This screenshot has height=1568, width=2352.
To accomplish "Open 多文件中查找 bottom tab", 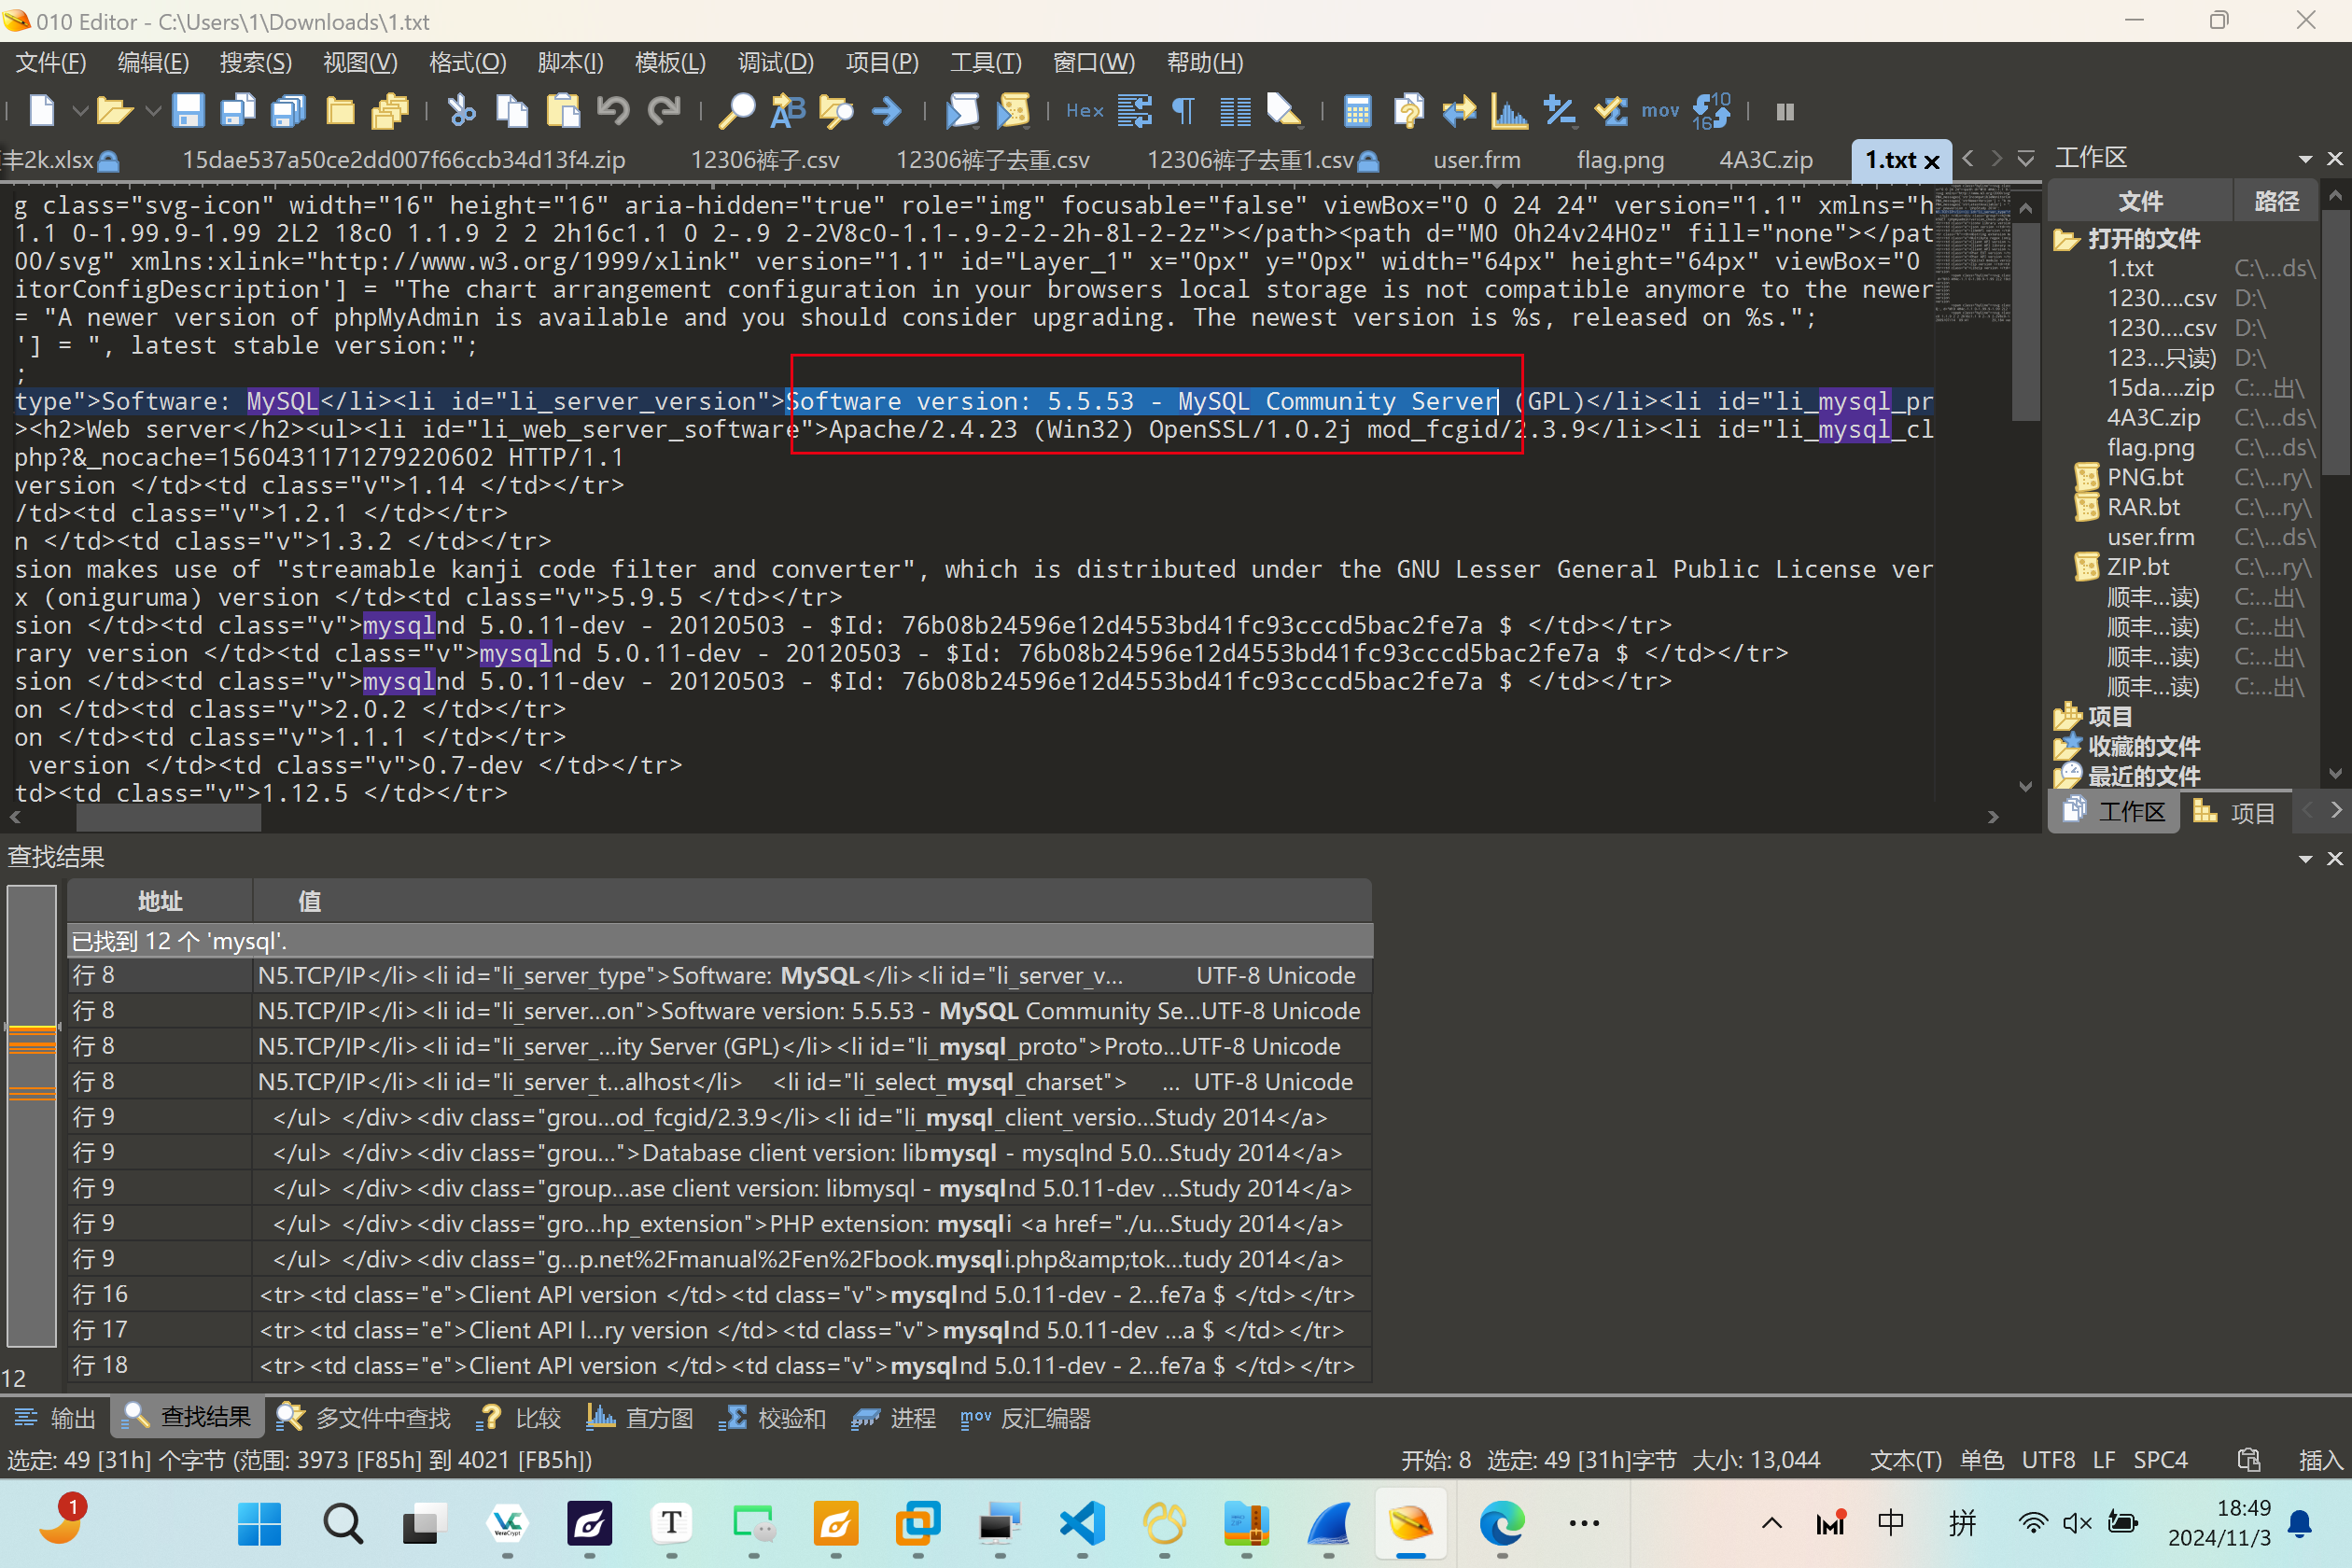I will (x=364, y=1418).
